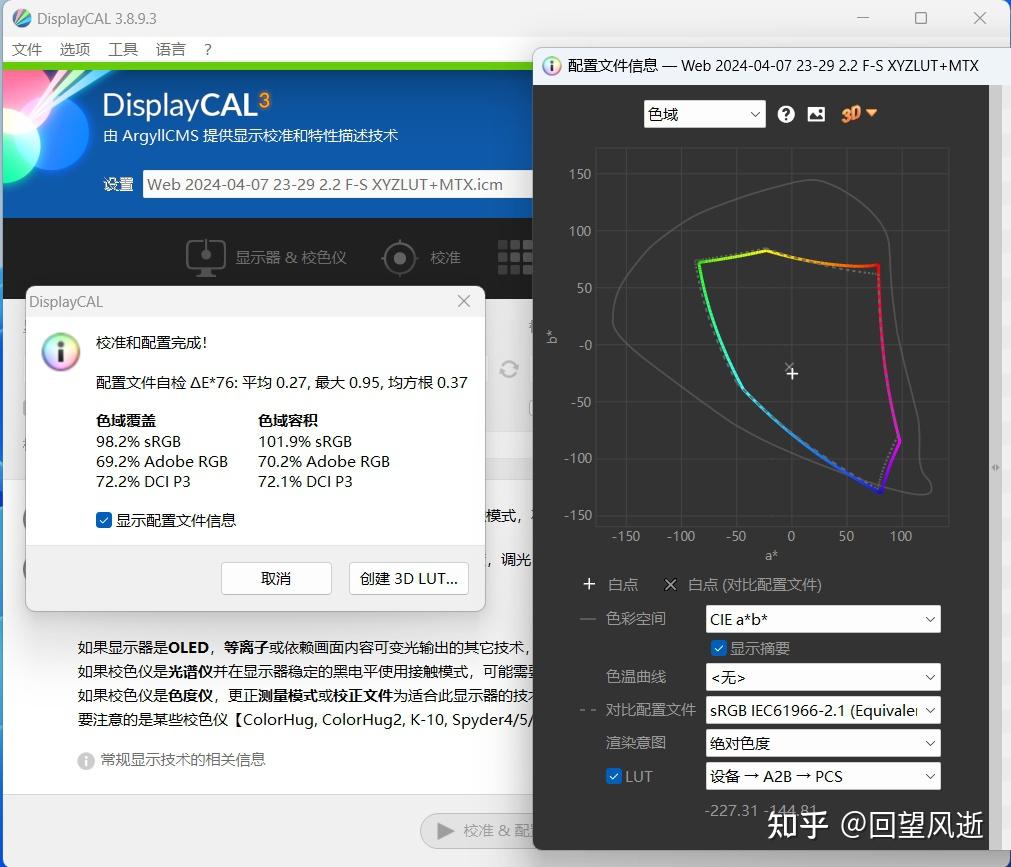The height and width of the screenshot is (867, 1011).
Task: Open the ? help menu
Action: 208,50
